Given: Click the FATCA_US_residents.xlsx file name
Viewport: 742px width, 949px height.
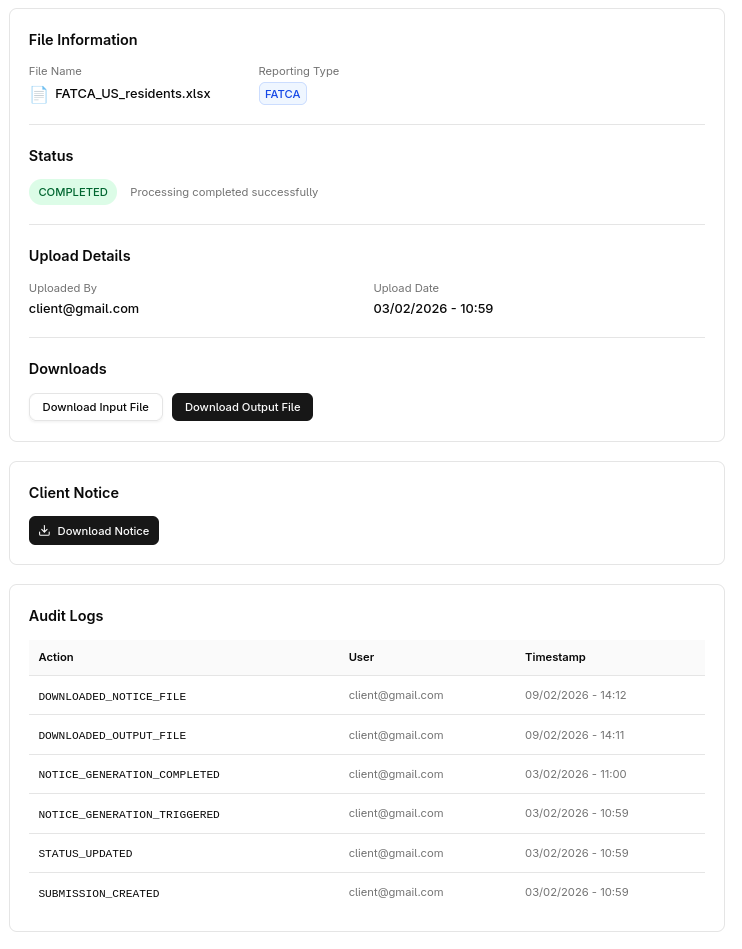Looking at the screenshot, I should 132,94.
